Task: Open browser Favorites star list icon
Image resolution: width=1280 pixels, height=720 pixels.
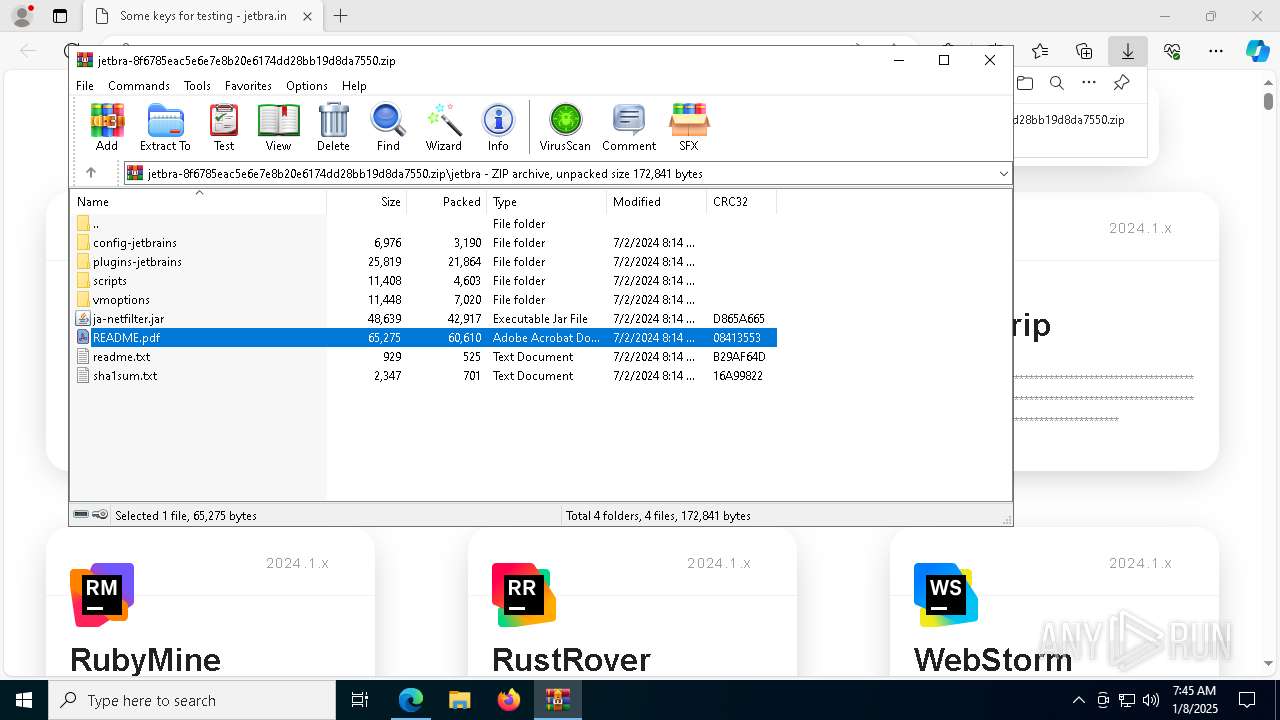Action: pyautogui.click(x=1040, y=51)
